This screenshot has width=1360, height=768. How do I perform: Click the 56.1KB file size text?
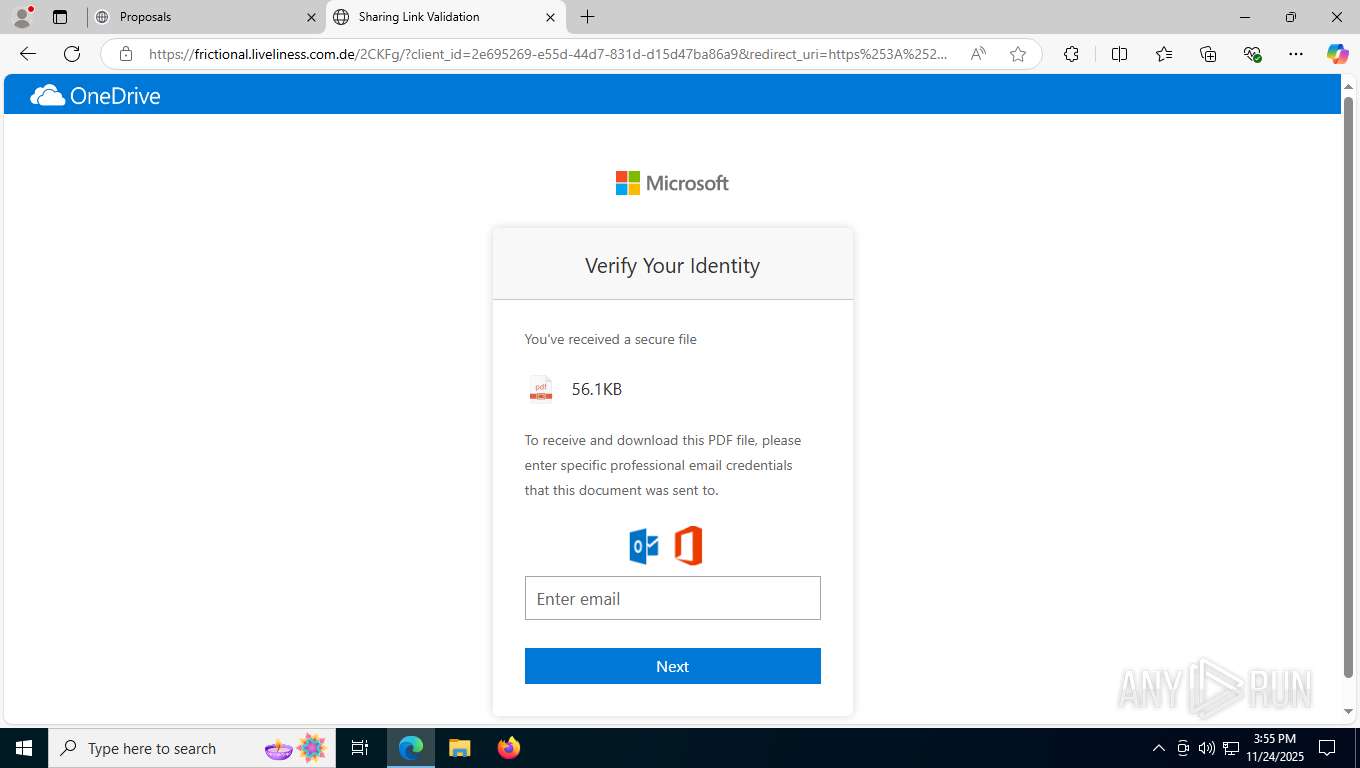click(x=597, y=389)
